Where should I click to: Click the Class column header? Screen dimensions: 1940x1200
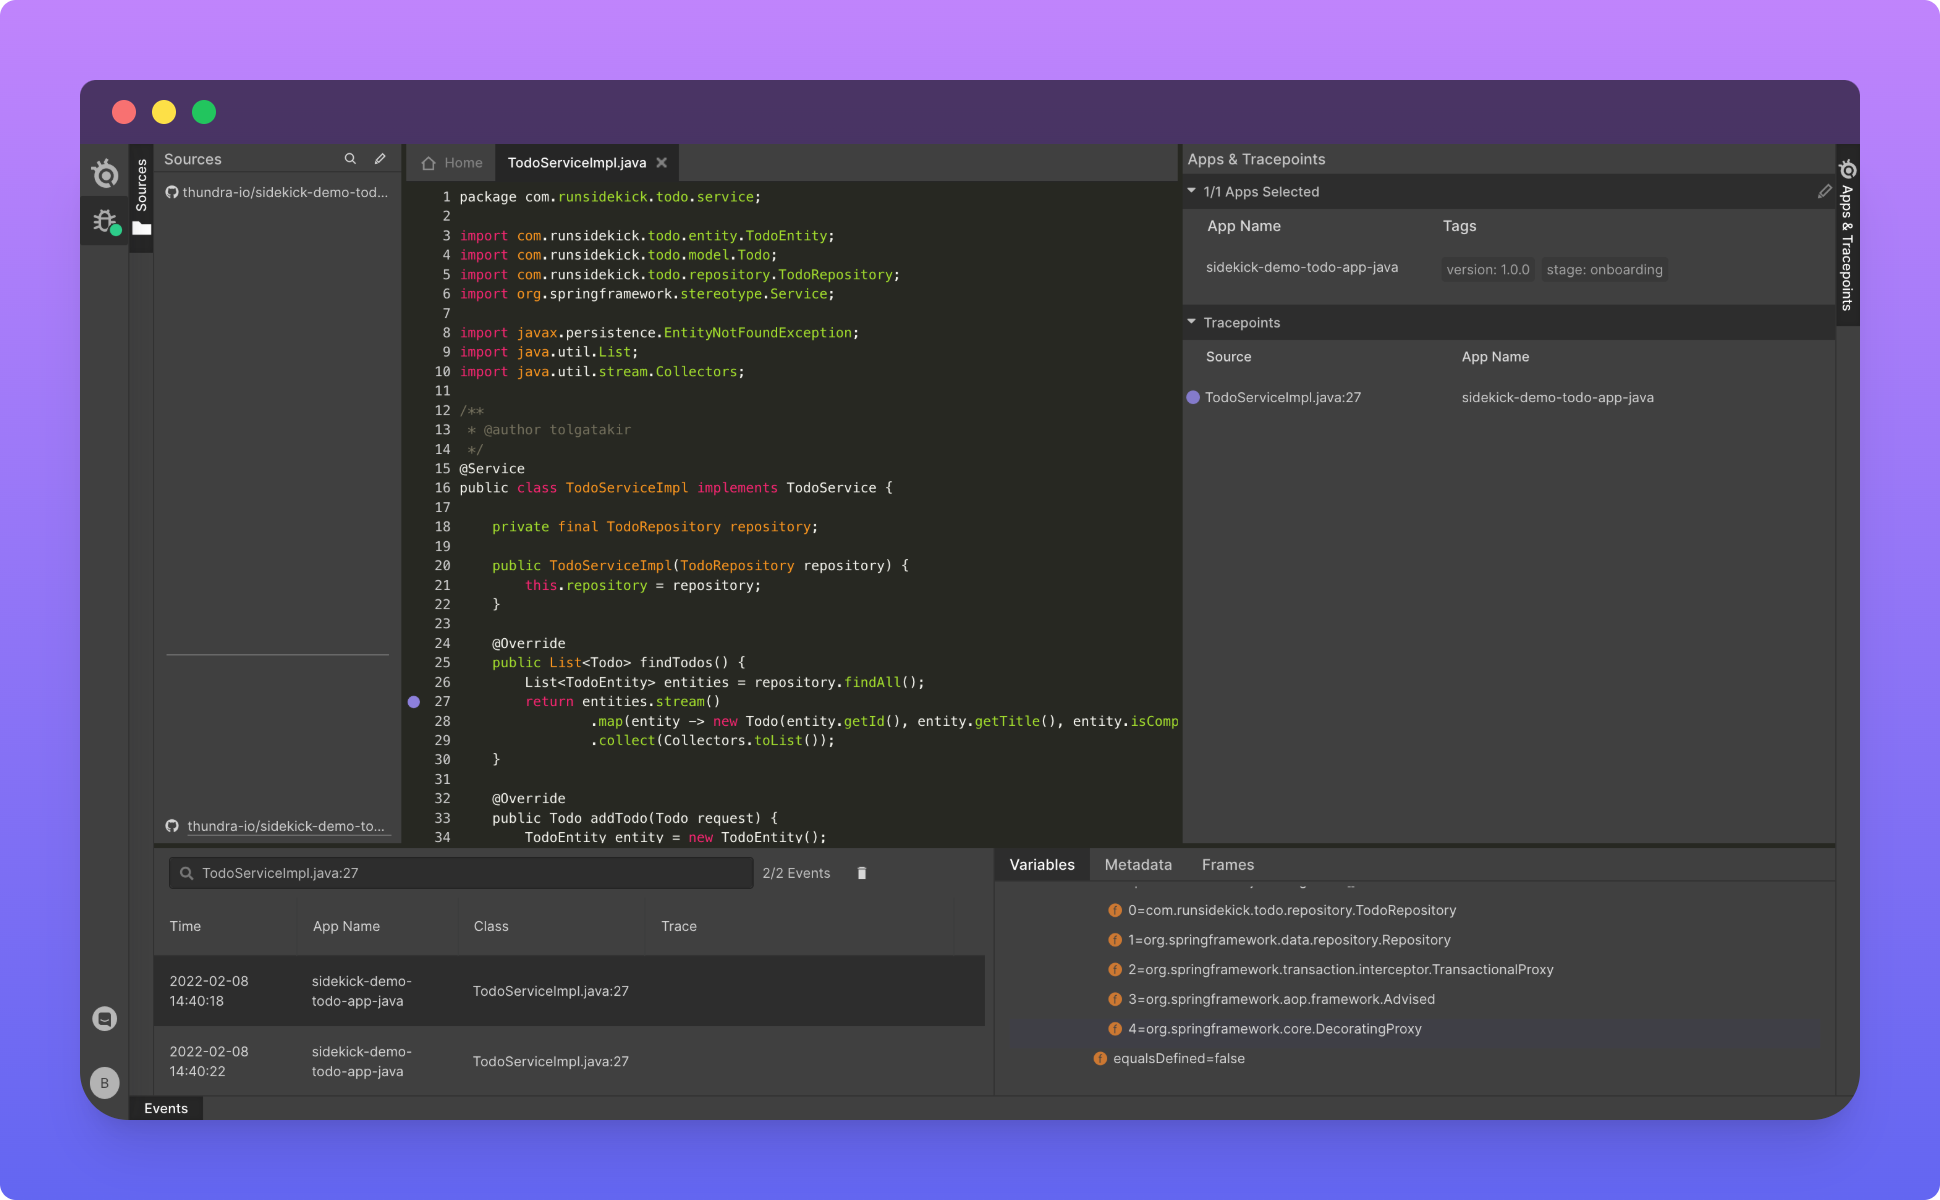click(491, 926)
